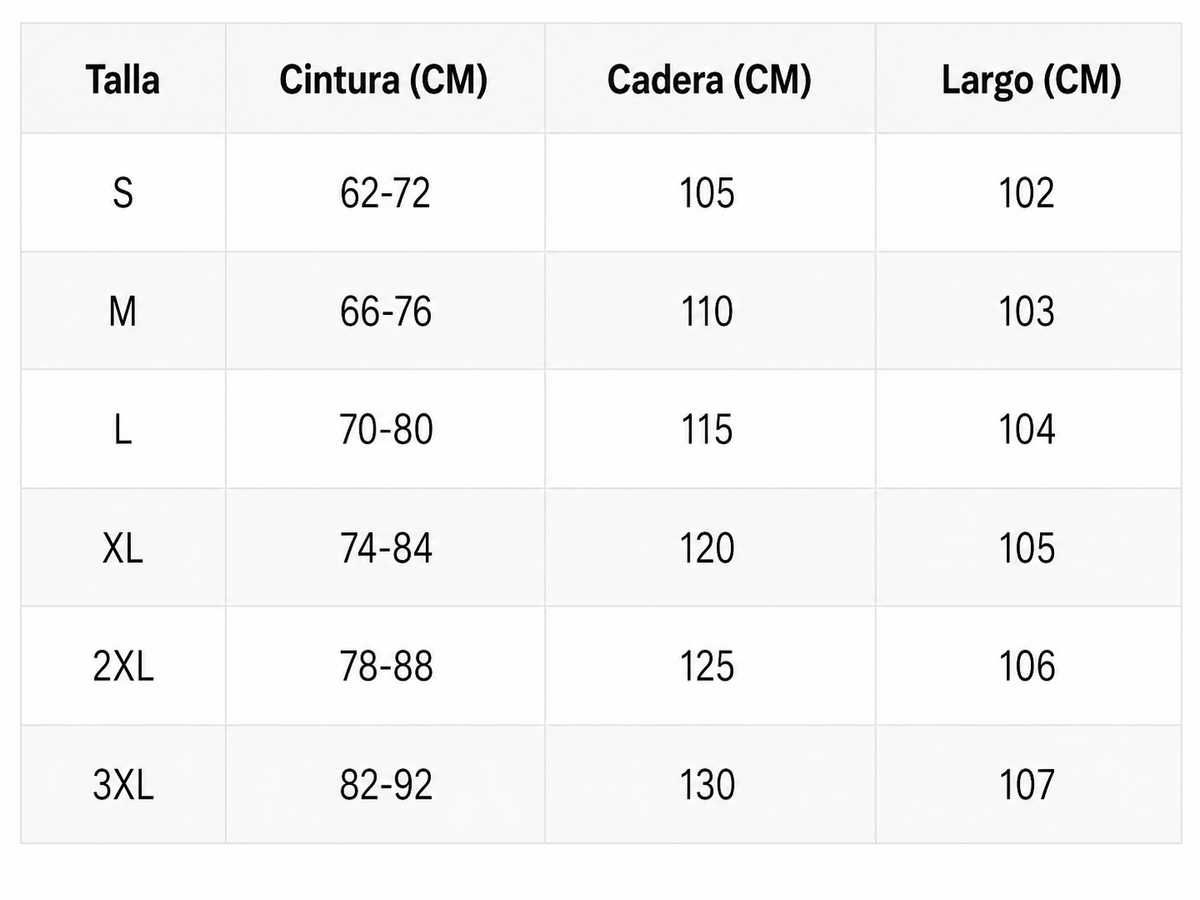The width and height of the screenshot is (1200, 900).
Task: Select length value 102
Action: coord(1027,192)
